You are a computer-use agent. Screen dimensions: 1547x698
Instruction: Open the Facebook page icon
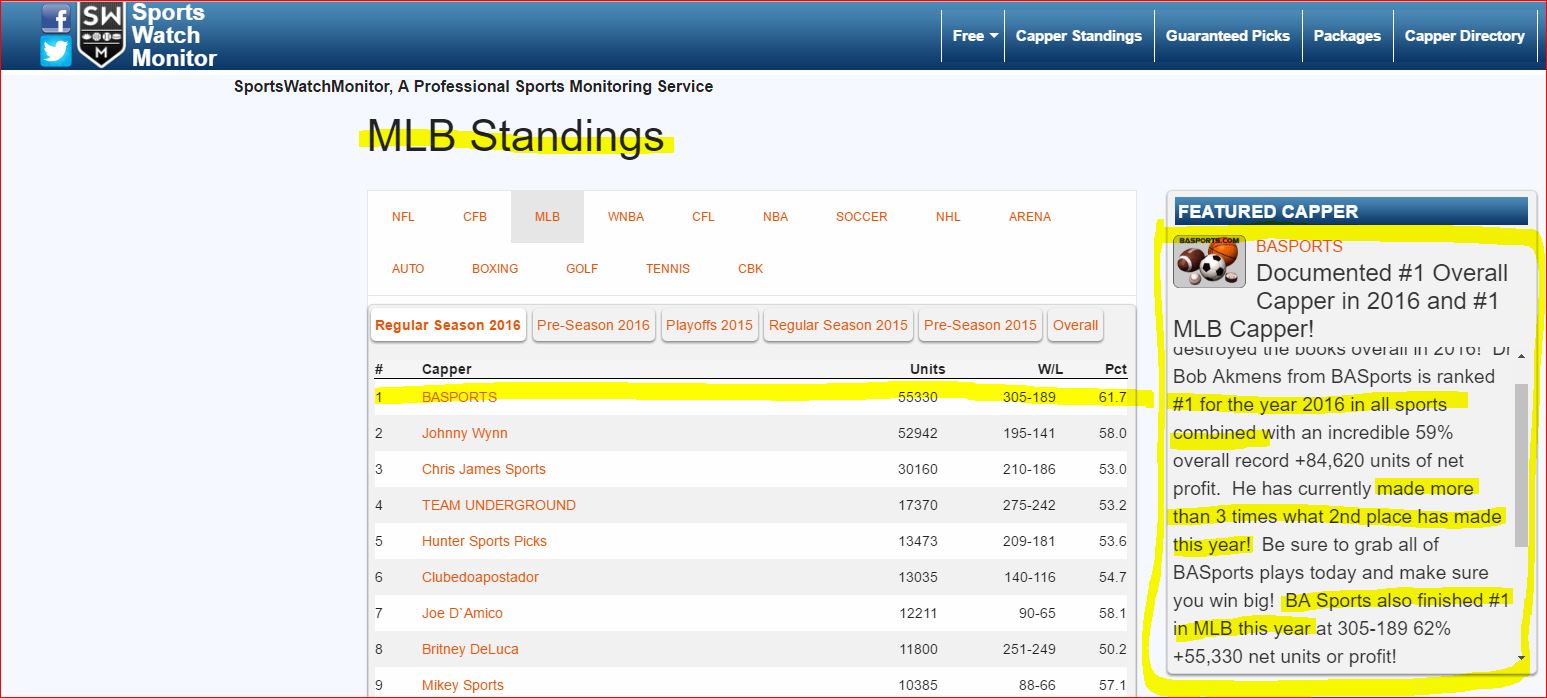(x=56, y=17)
